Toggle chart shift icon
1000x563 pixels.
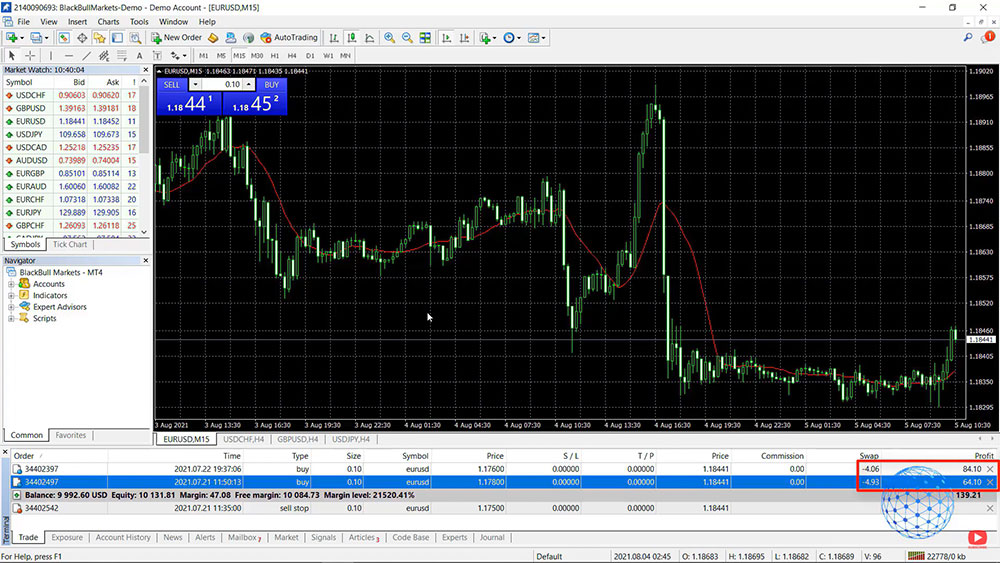point(464,38)
